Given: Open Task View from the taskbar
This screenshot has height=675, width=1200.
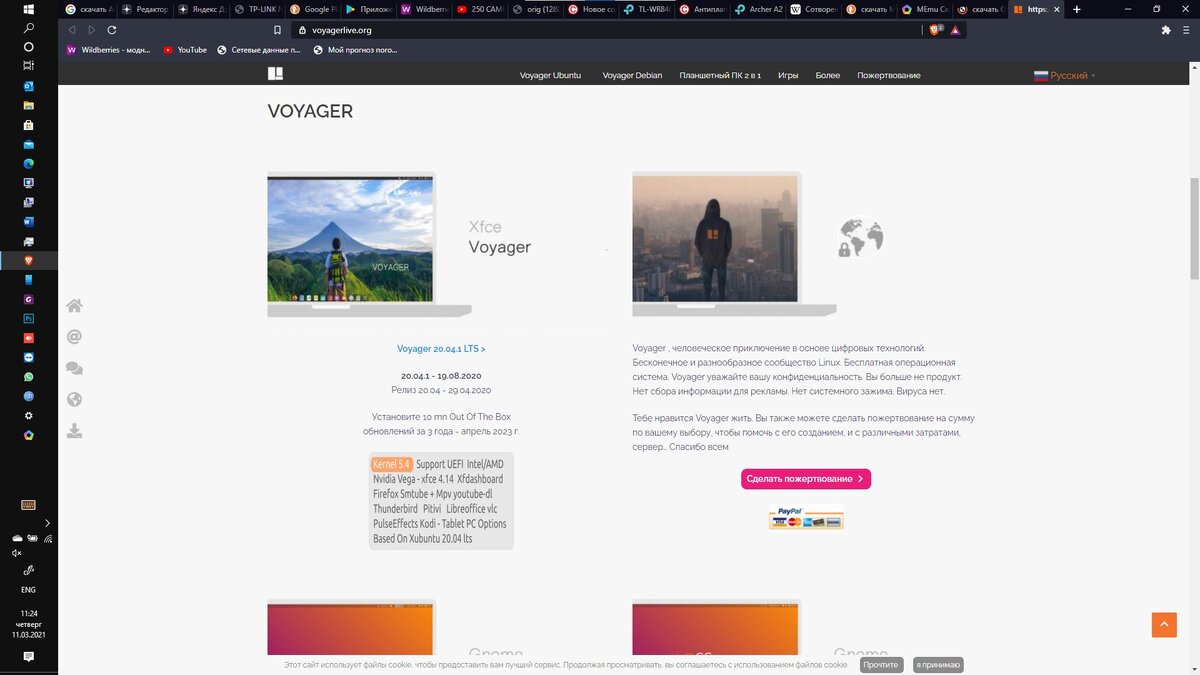Looking at the screenshot, I should click(x=28, y=66).
